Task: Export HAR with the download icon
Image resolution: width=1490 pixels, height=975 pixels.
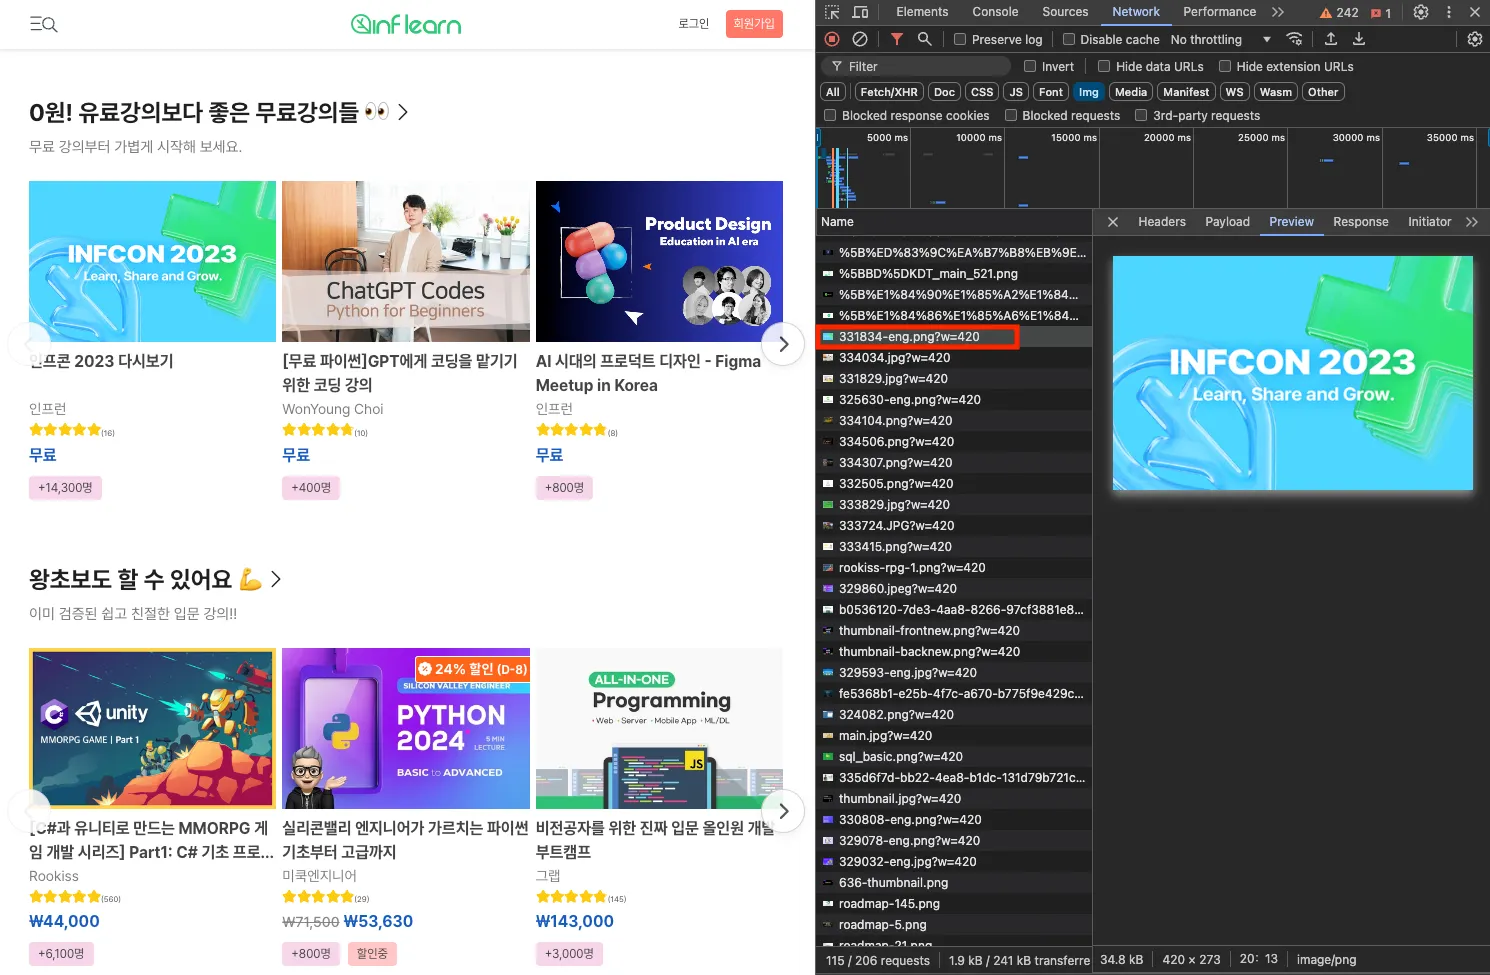Action: tap(1359, 39)
